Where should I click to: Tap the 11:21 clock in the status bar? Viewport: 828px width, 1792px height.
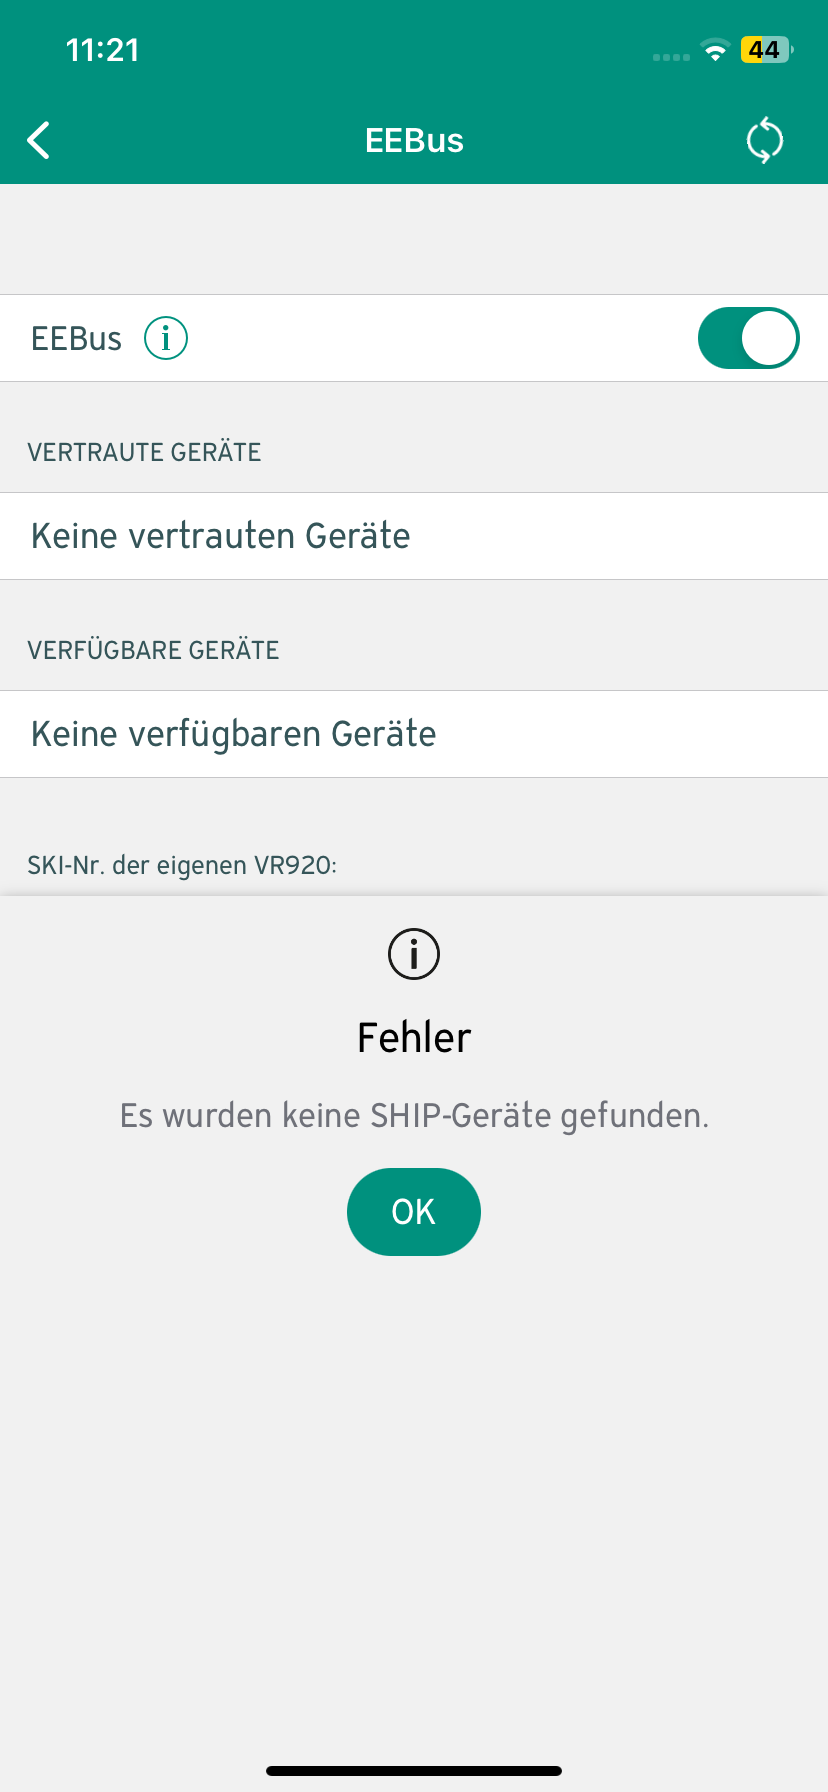pos(102,50)
